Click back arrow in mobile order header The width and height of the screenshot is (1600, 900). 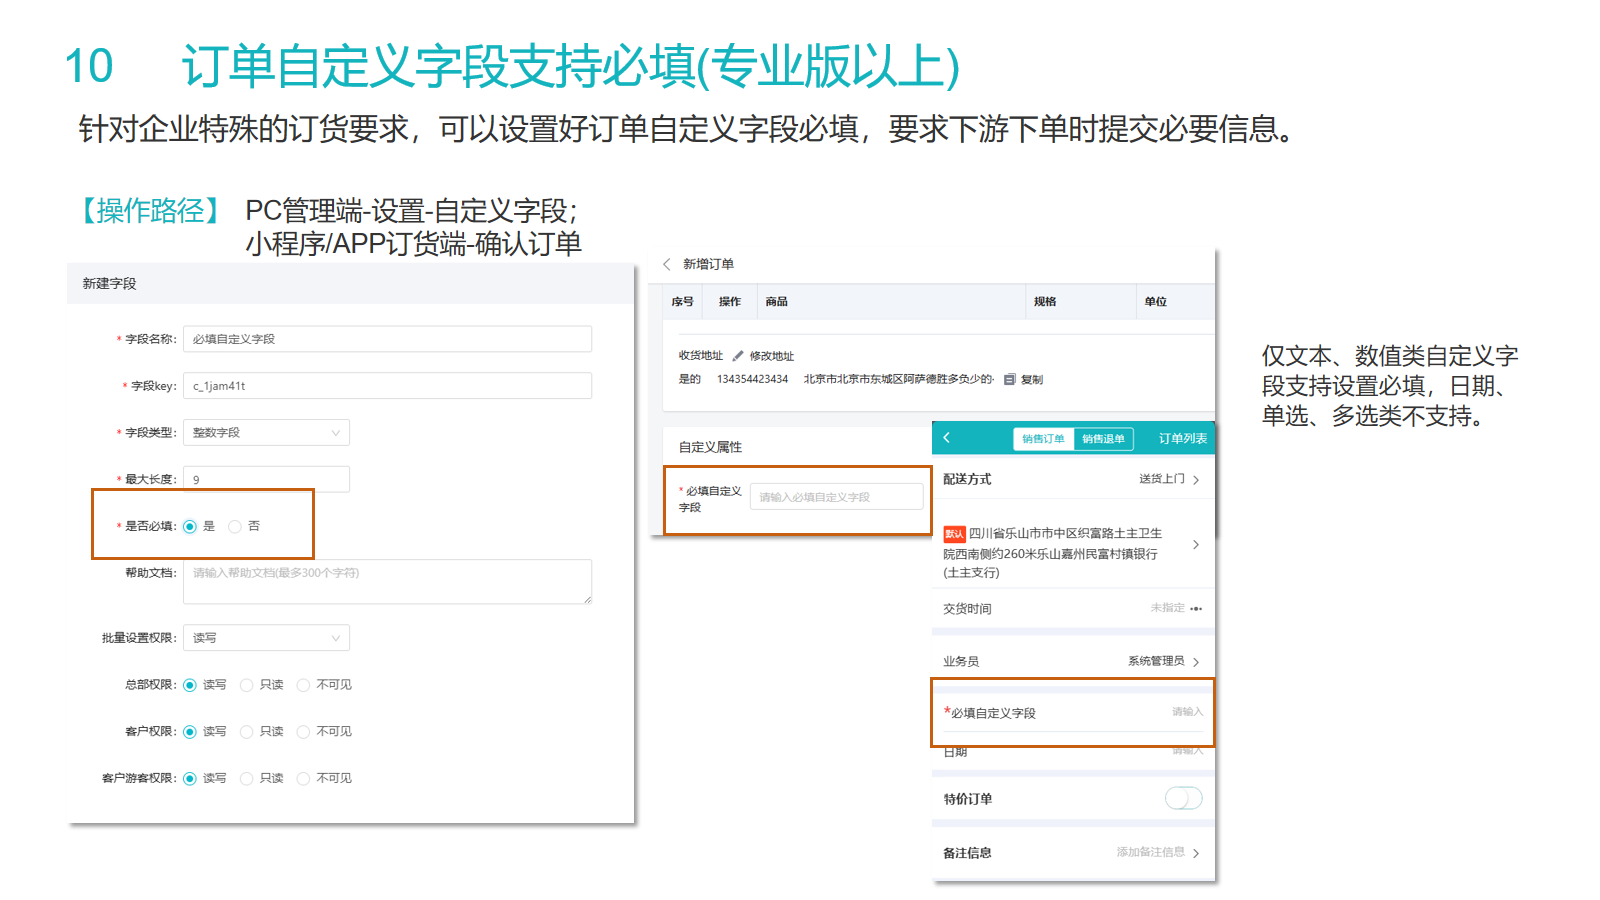[946, 438]
